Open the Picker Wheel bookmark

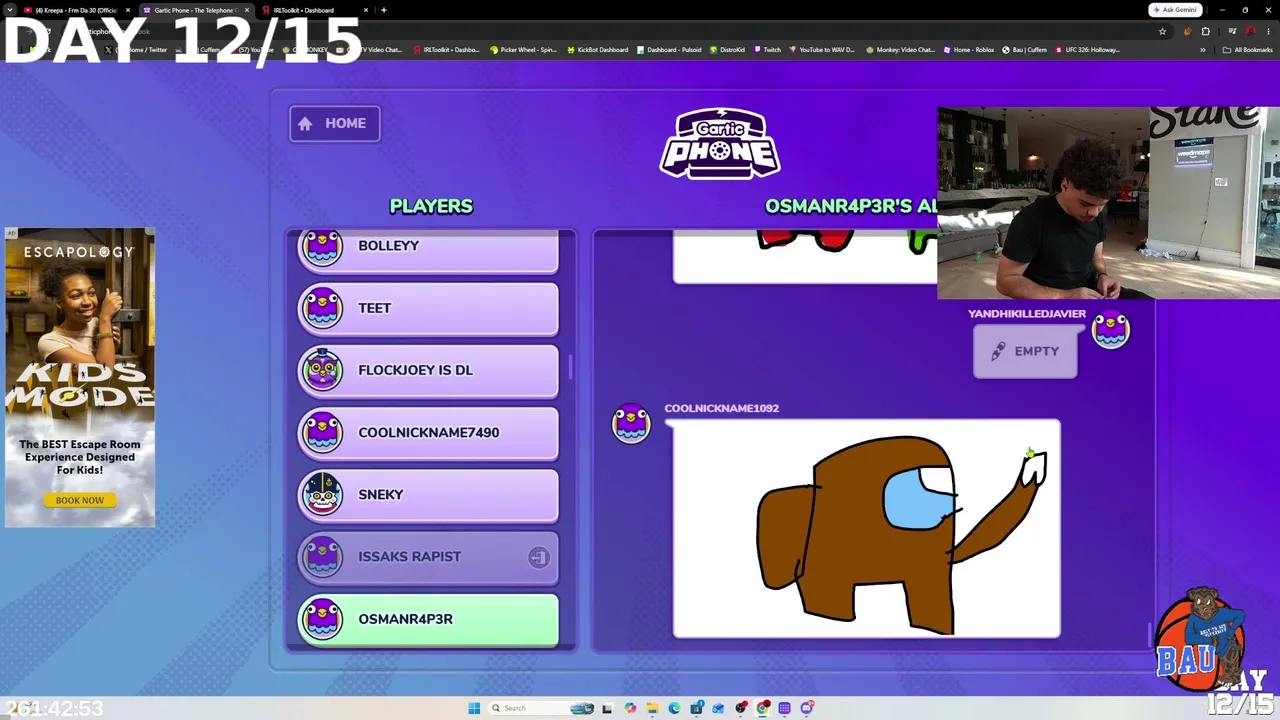tap(523, 49)
